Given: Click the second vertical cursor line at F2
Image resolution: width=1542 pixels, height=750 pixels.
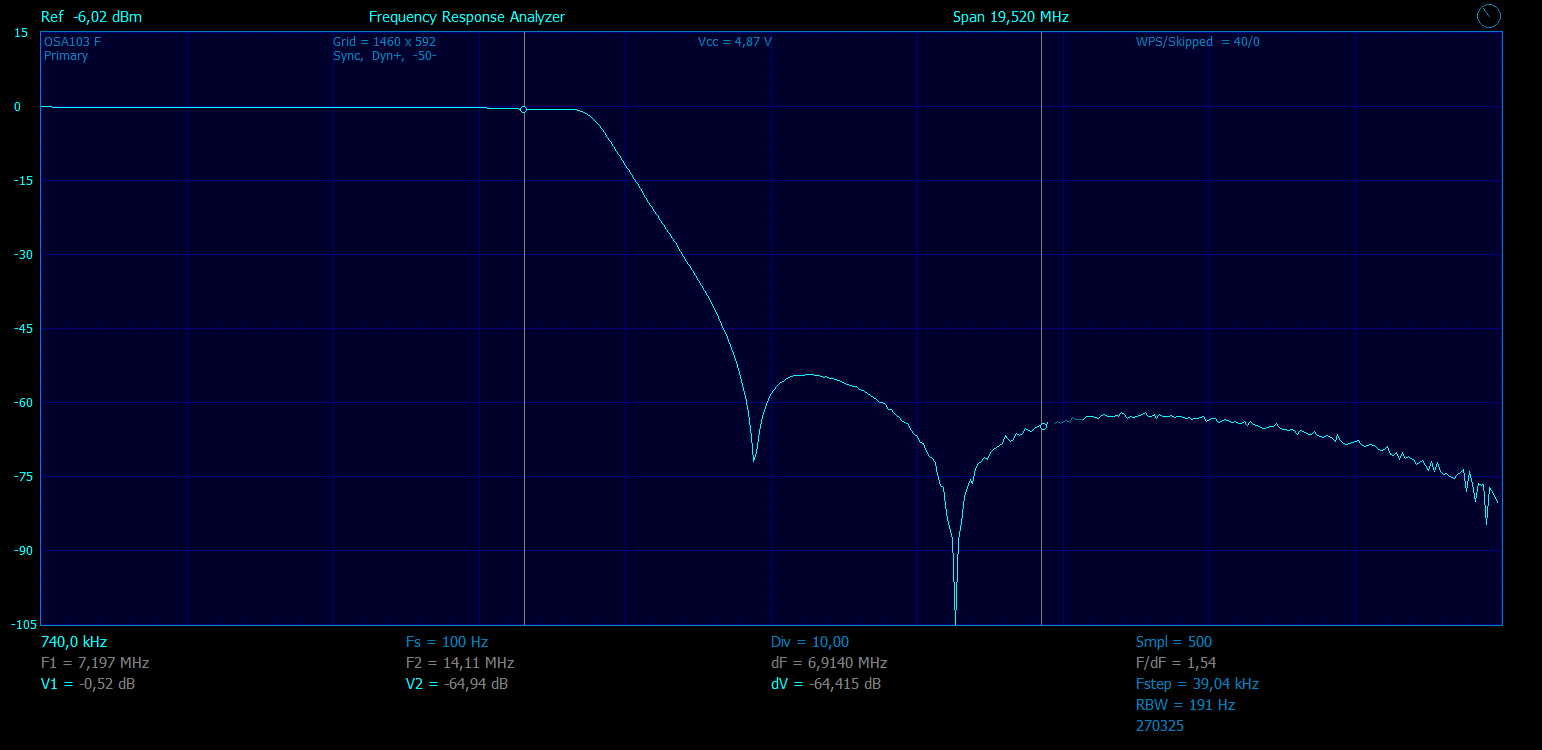Looking at the screenshot, I should pos(1041,328).
